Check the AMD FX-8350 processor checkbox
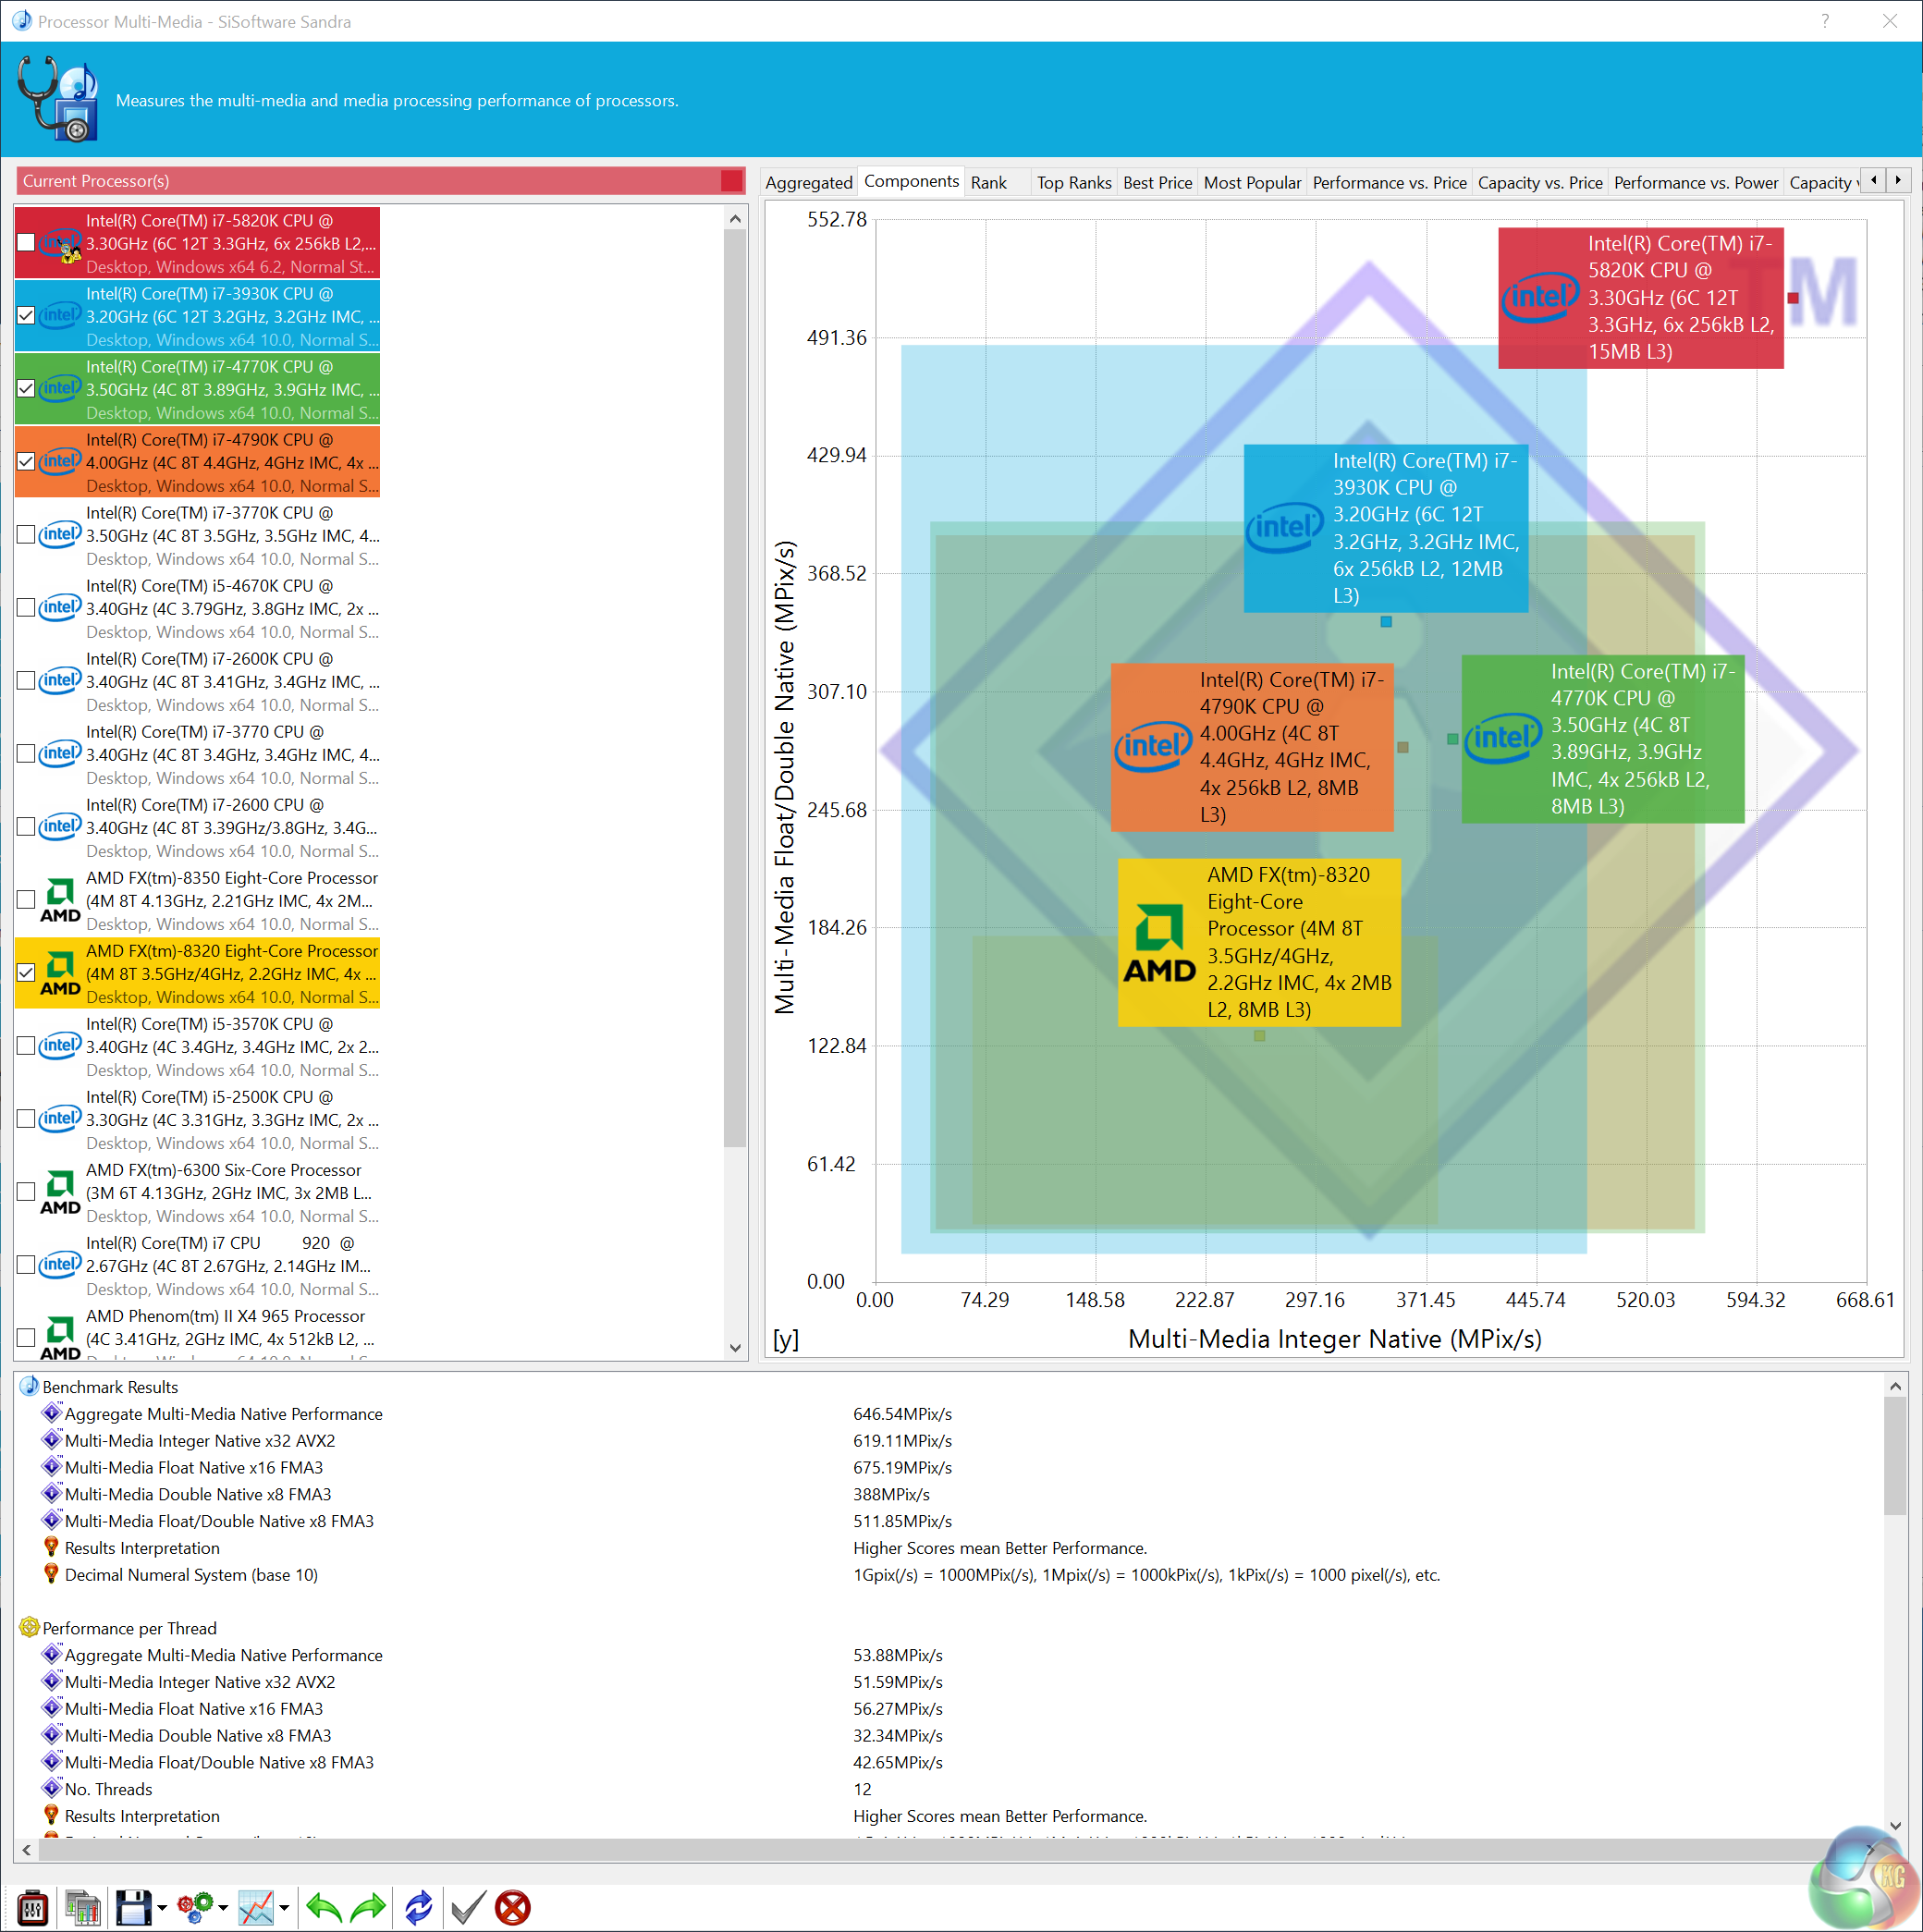This screenshot has height=1932, width=1923. coord(27,900)
